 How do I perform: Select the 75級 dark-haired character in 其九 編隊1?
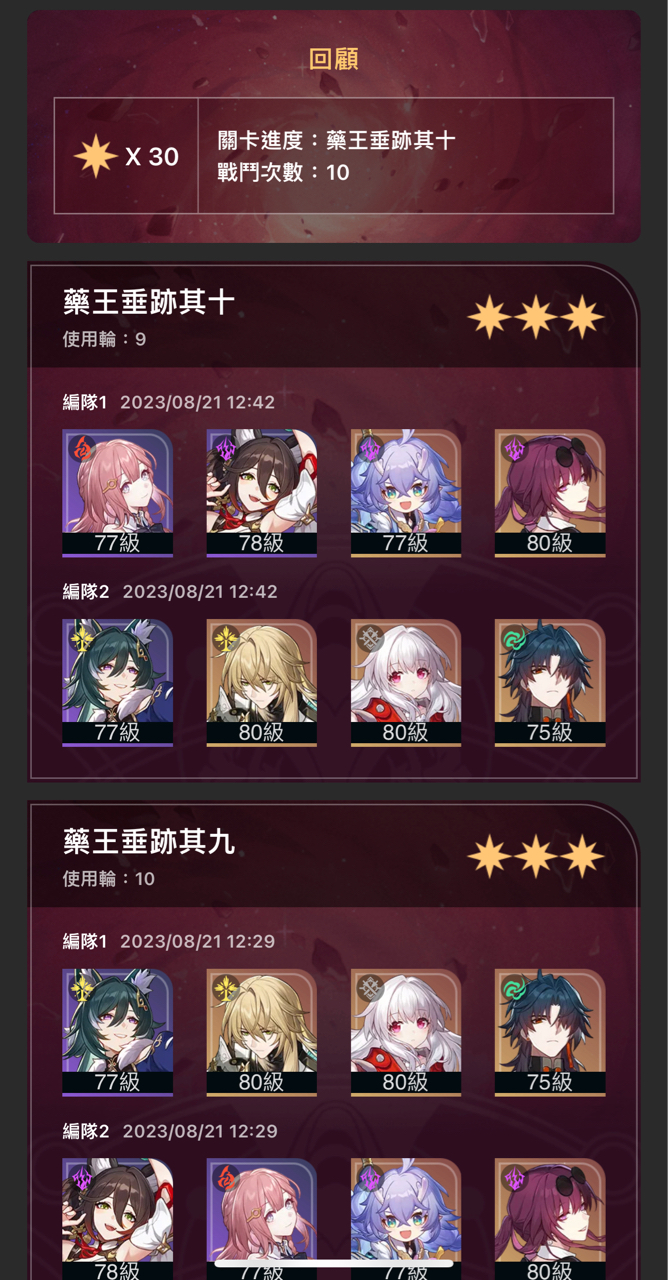[550, 1033]
